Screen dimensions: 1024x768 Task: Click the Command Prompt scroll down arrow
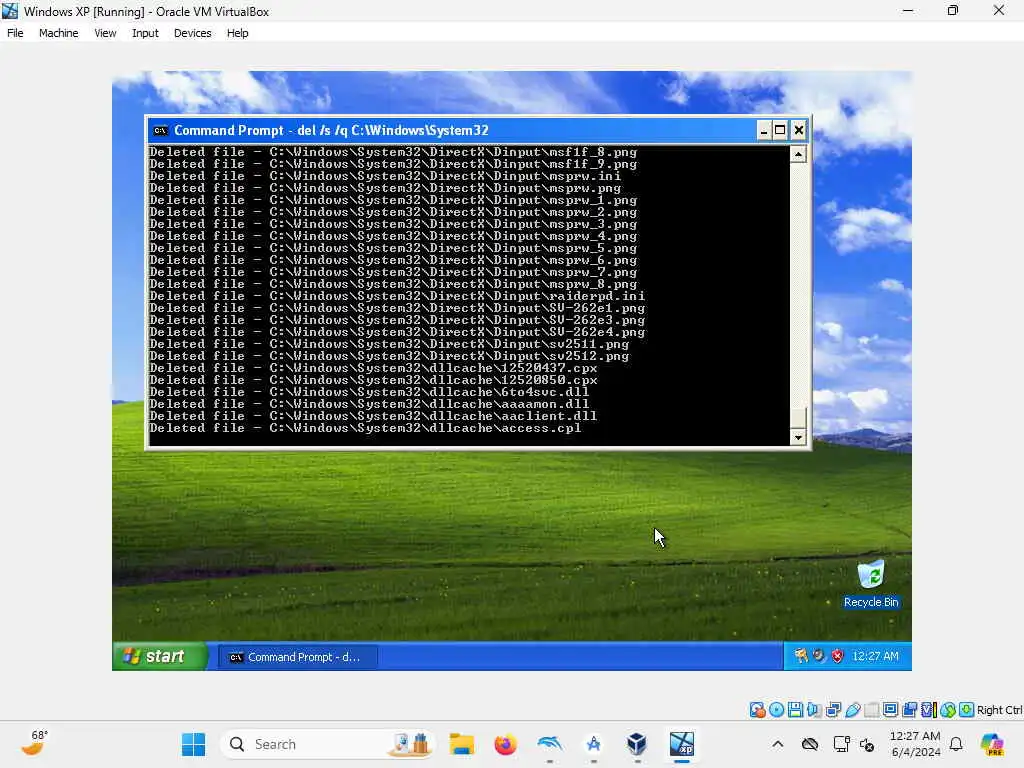tap(798, 437)
